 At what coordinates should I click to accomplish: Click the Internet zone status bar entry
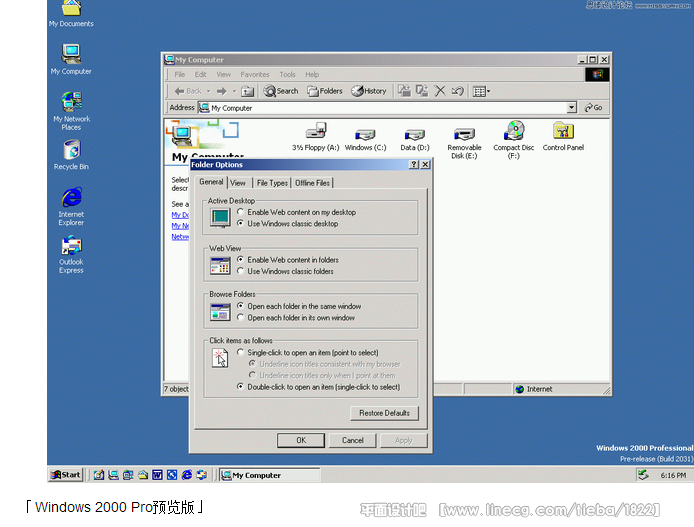[534, 389]
